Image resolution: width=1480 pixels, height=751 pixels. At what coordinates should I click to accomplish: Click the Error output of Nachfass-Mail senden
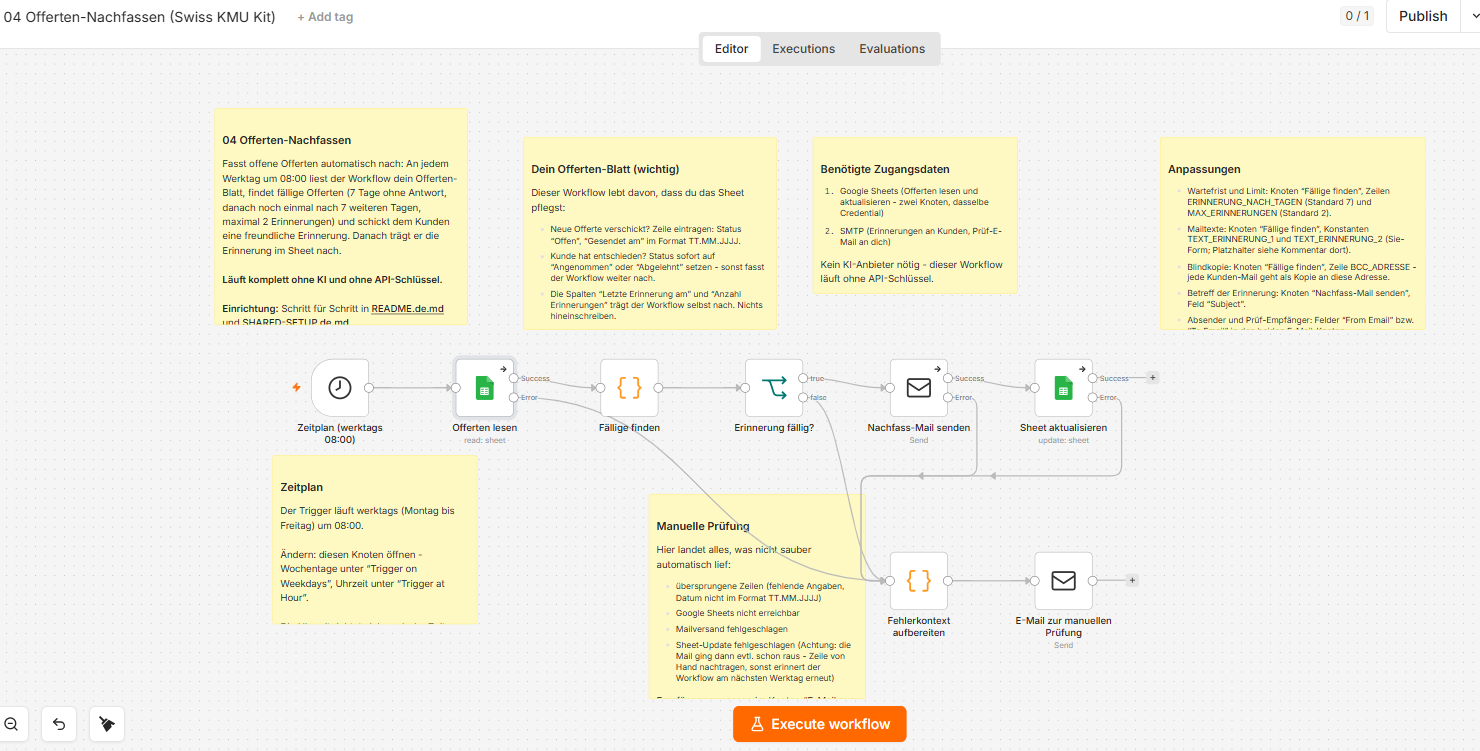click(948, 398)
